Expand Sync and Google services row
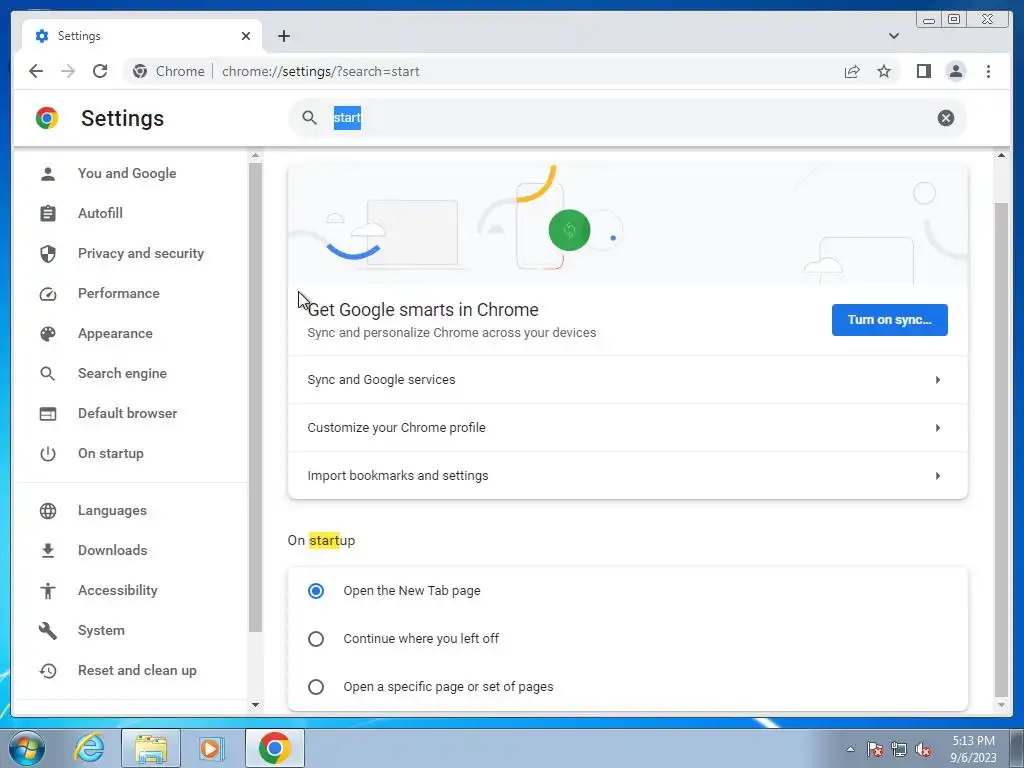This screenshot has height=768, width=1024. point(628,379)
